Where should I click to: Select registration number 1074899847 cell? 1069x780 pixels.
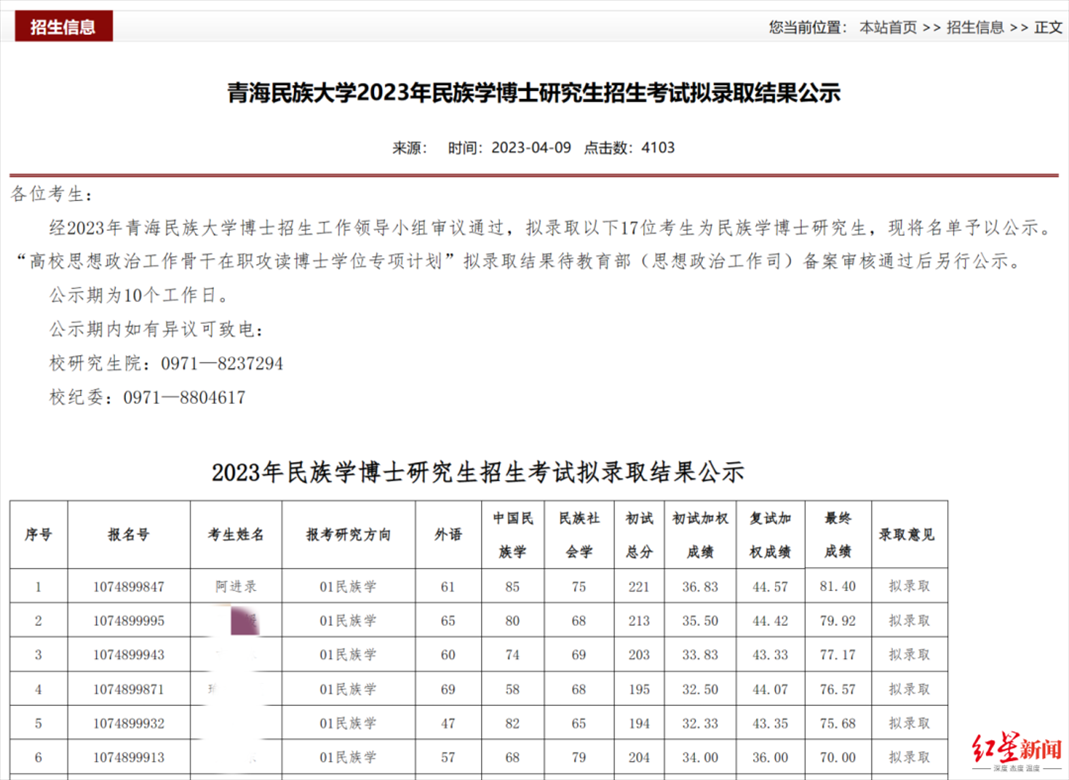coord(128,587)
